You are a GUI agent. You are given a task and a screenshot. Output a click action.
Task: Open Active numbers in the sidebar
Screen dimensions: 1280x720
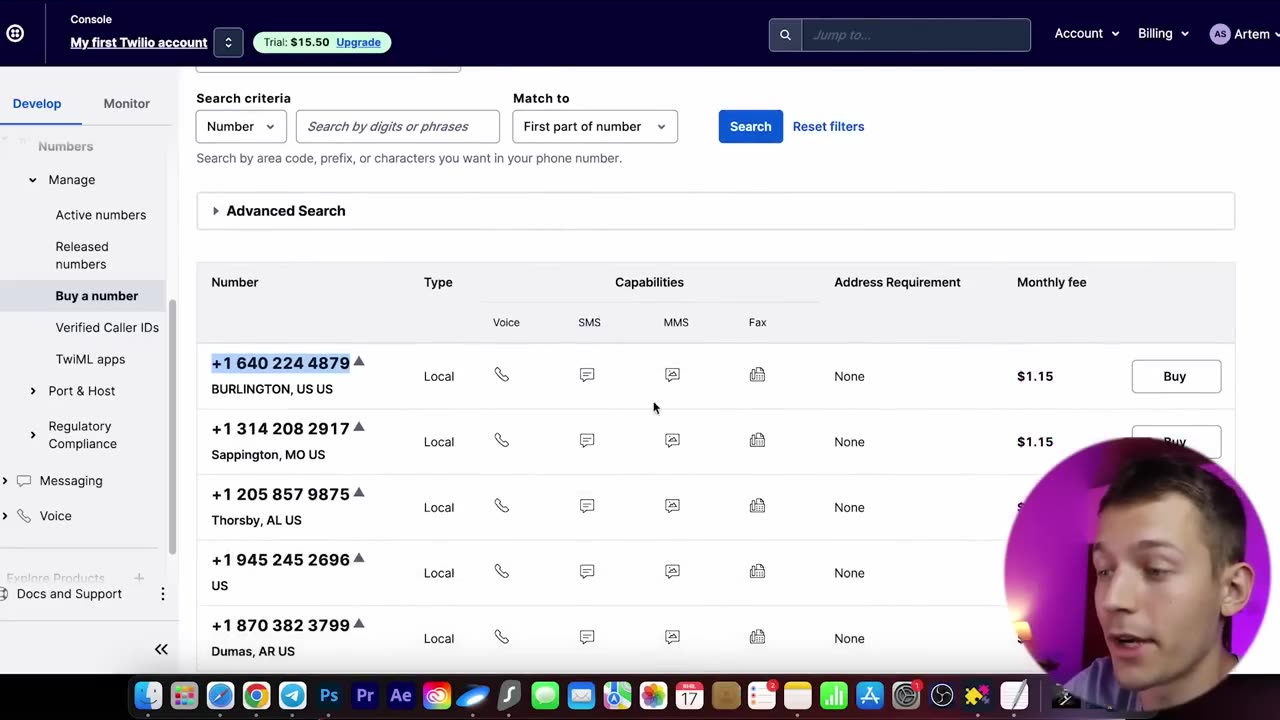(101, 215)
